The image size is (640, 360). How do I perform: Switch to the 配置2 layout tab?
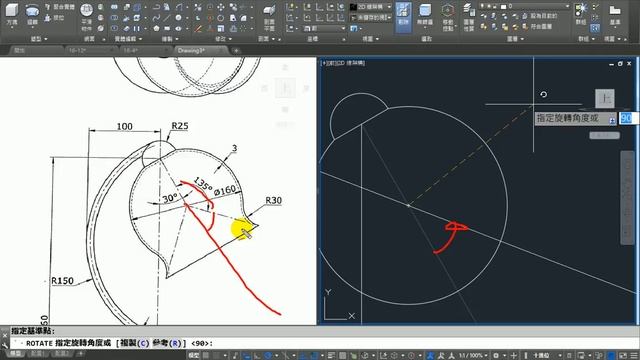[62, 353]
